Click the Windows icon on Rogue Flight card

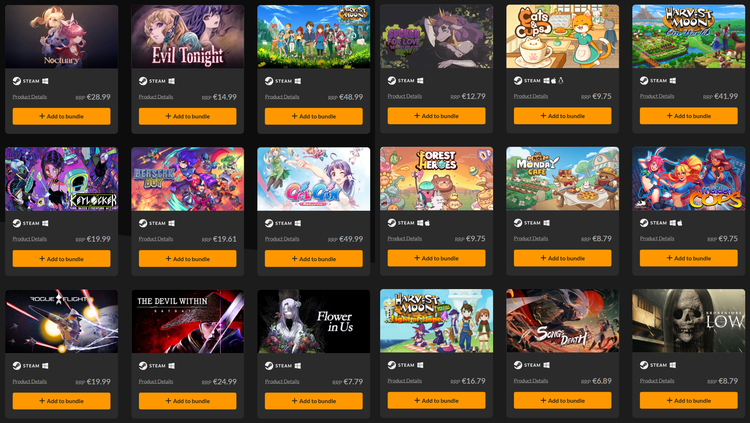click(x=45, y=366)
